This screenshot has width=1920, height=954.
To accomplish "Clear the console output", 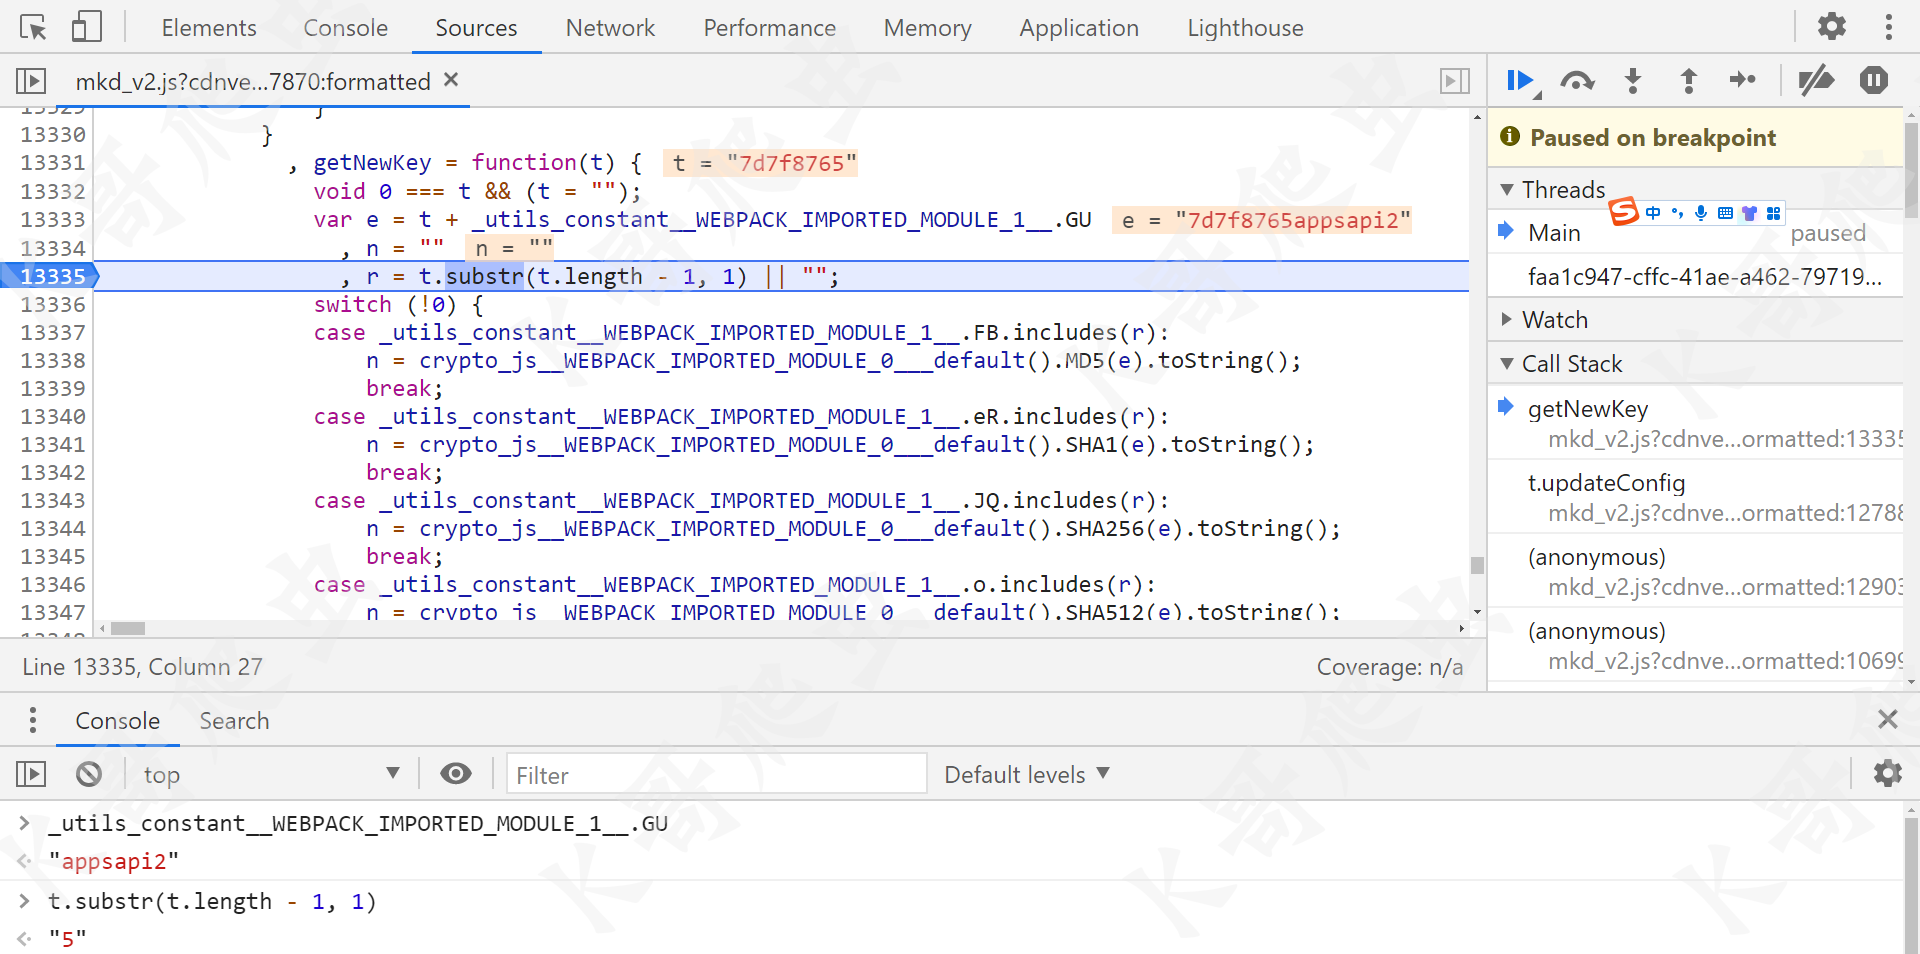I will click(x=89, y=774).
